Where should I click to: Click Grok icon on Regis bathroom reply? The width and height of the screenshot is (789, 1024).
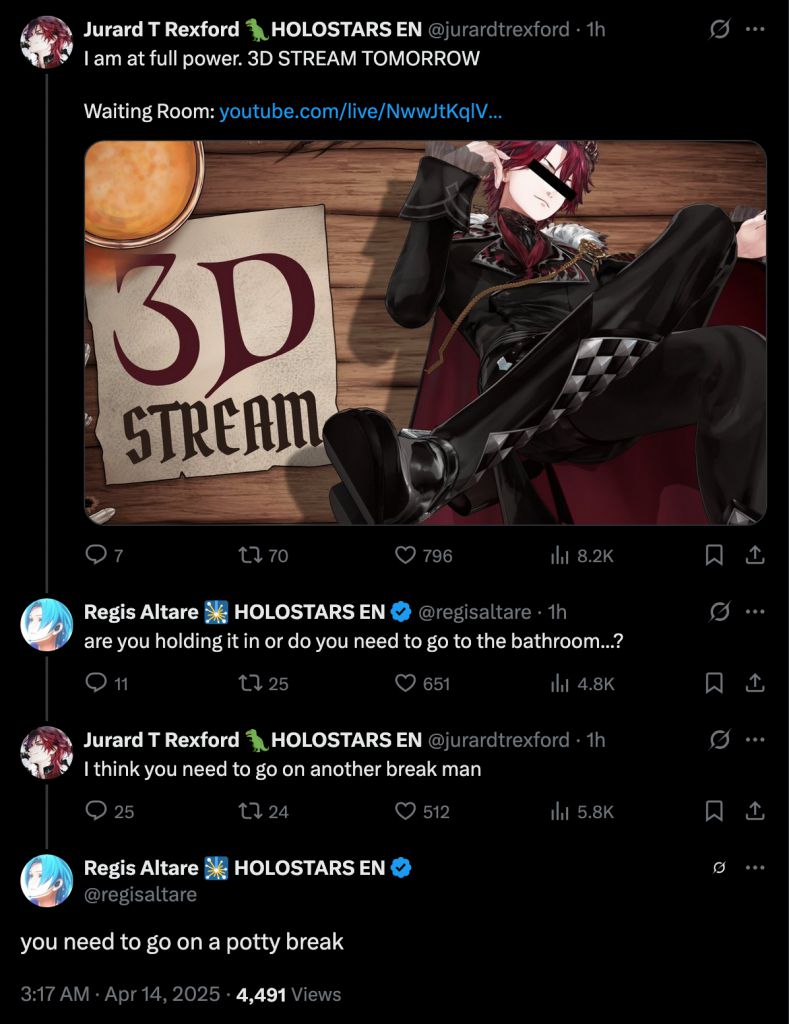(x=719, y=612)
